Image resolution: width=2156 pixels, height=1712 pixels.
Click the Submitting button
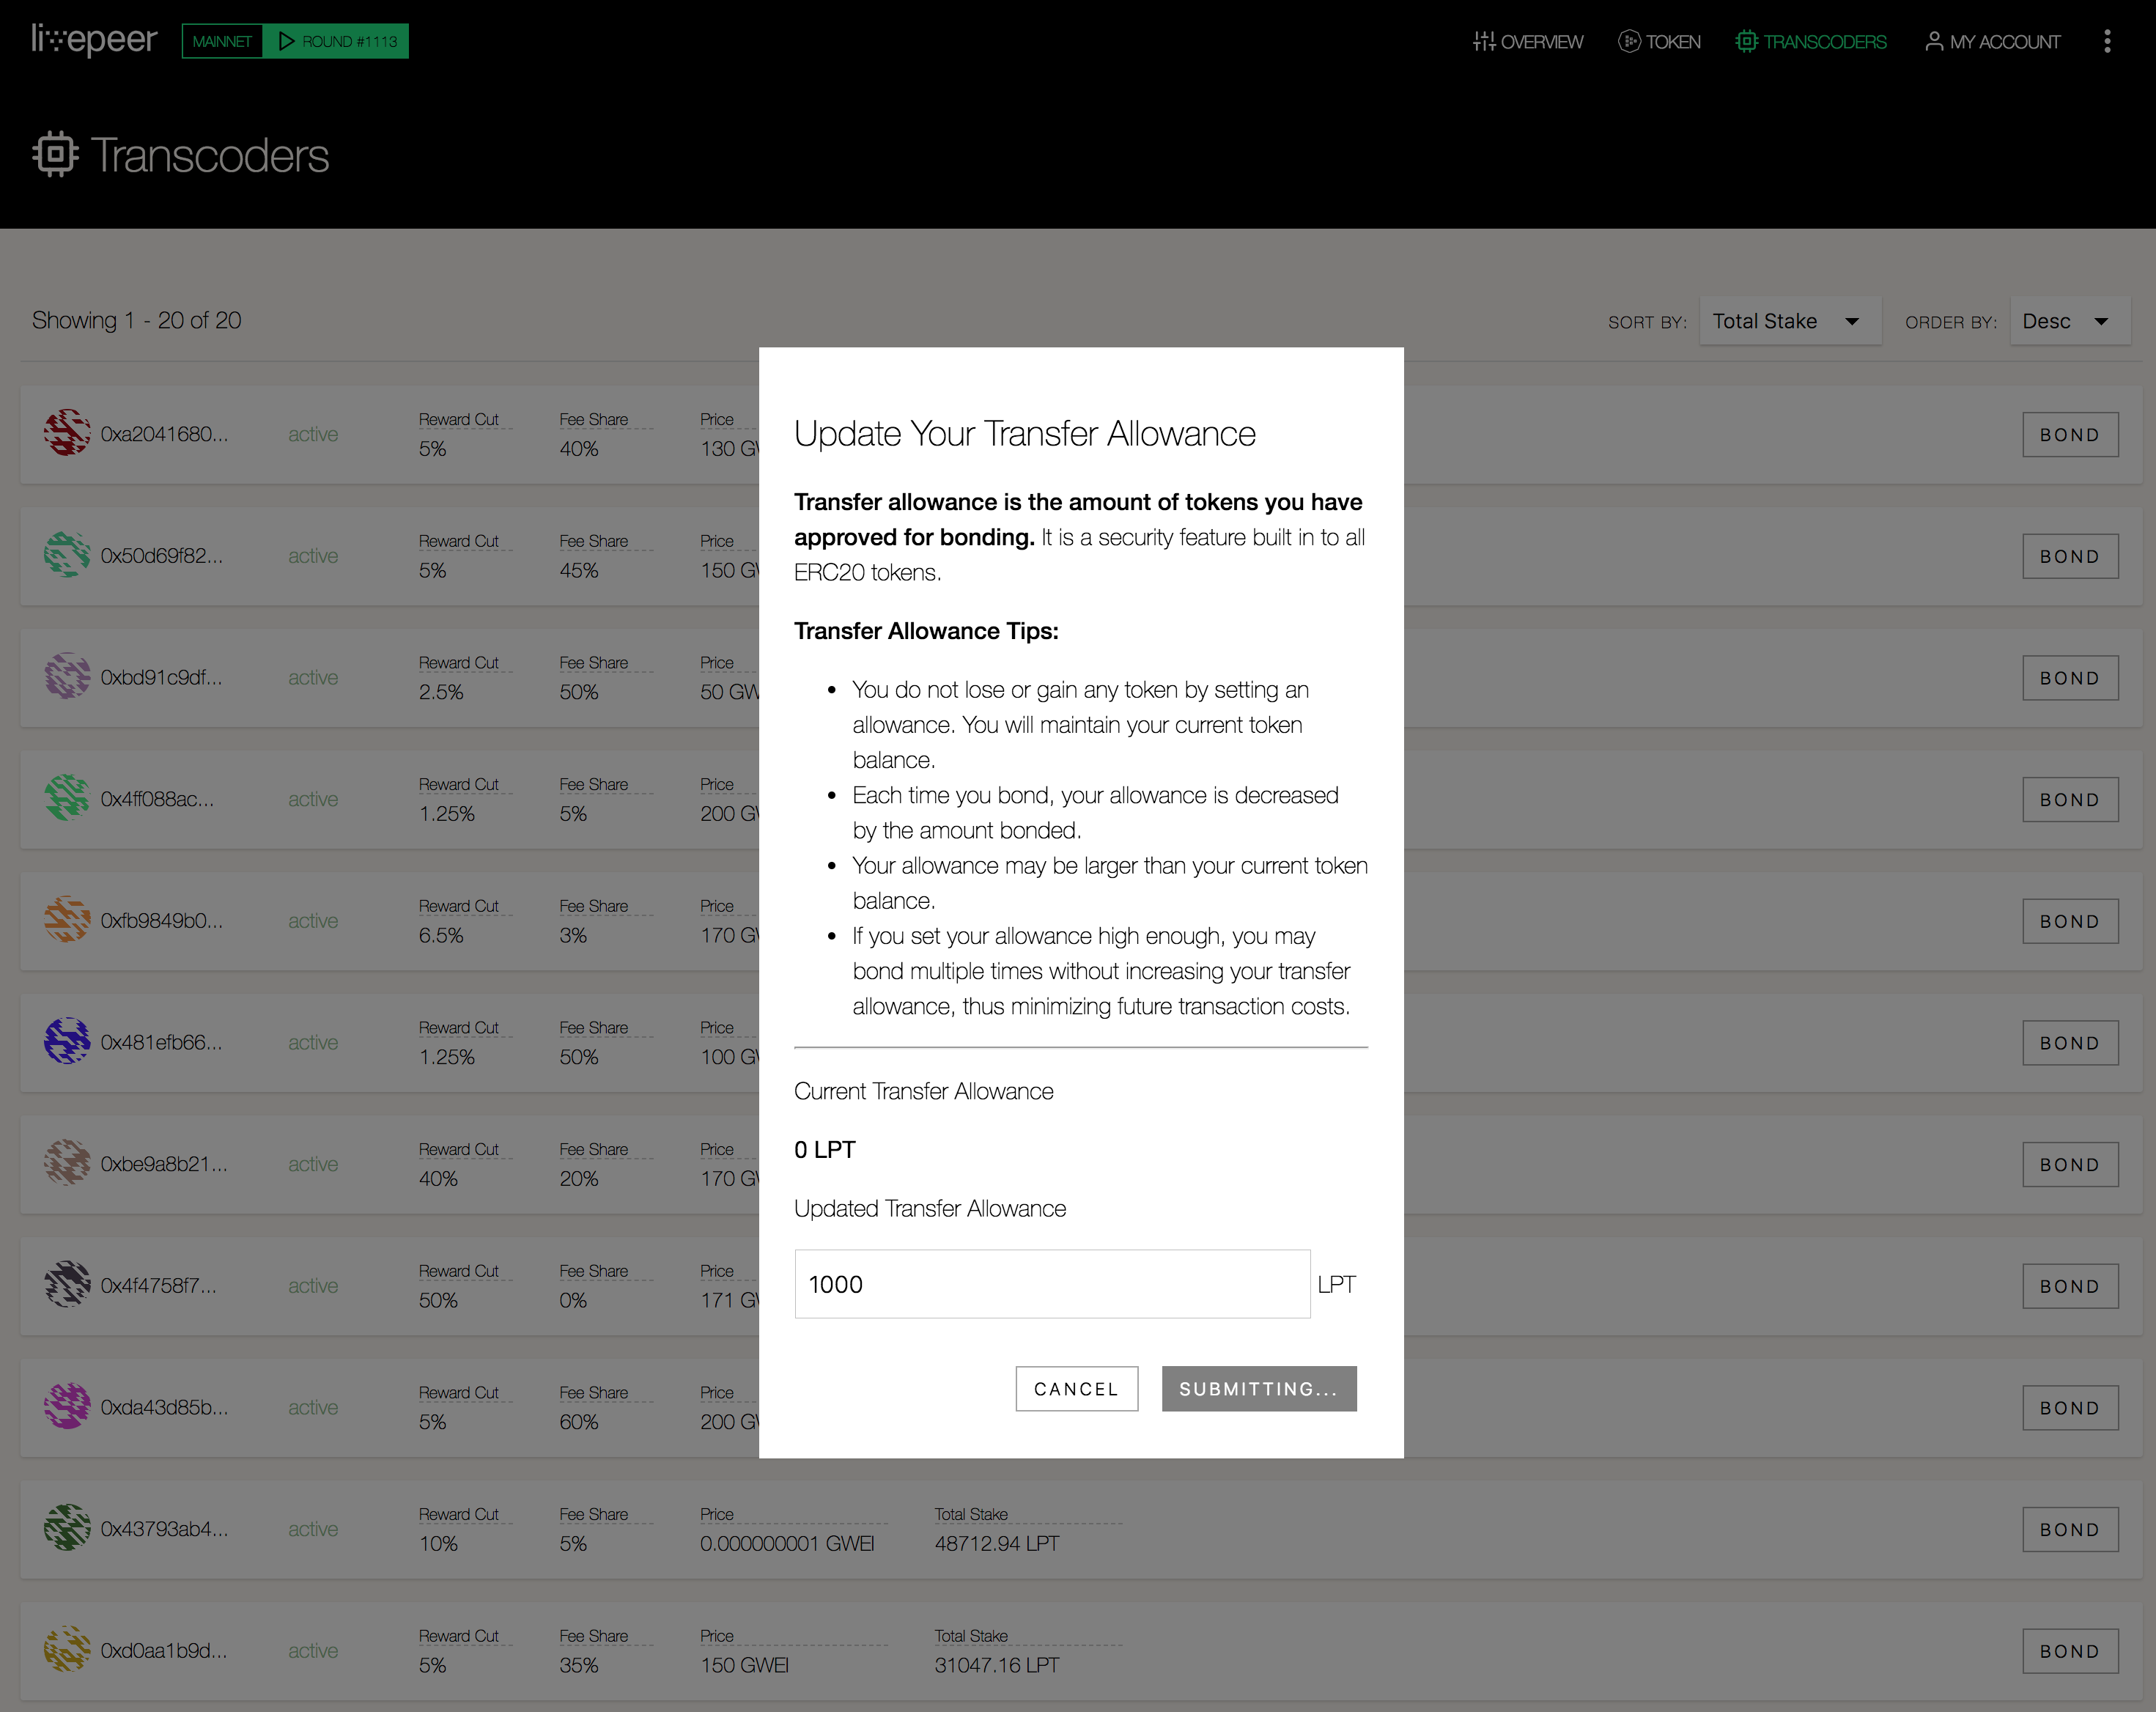click(x=1258, y=1388)
